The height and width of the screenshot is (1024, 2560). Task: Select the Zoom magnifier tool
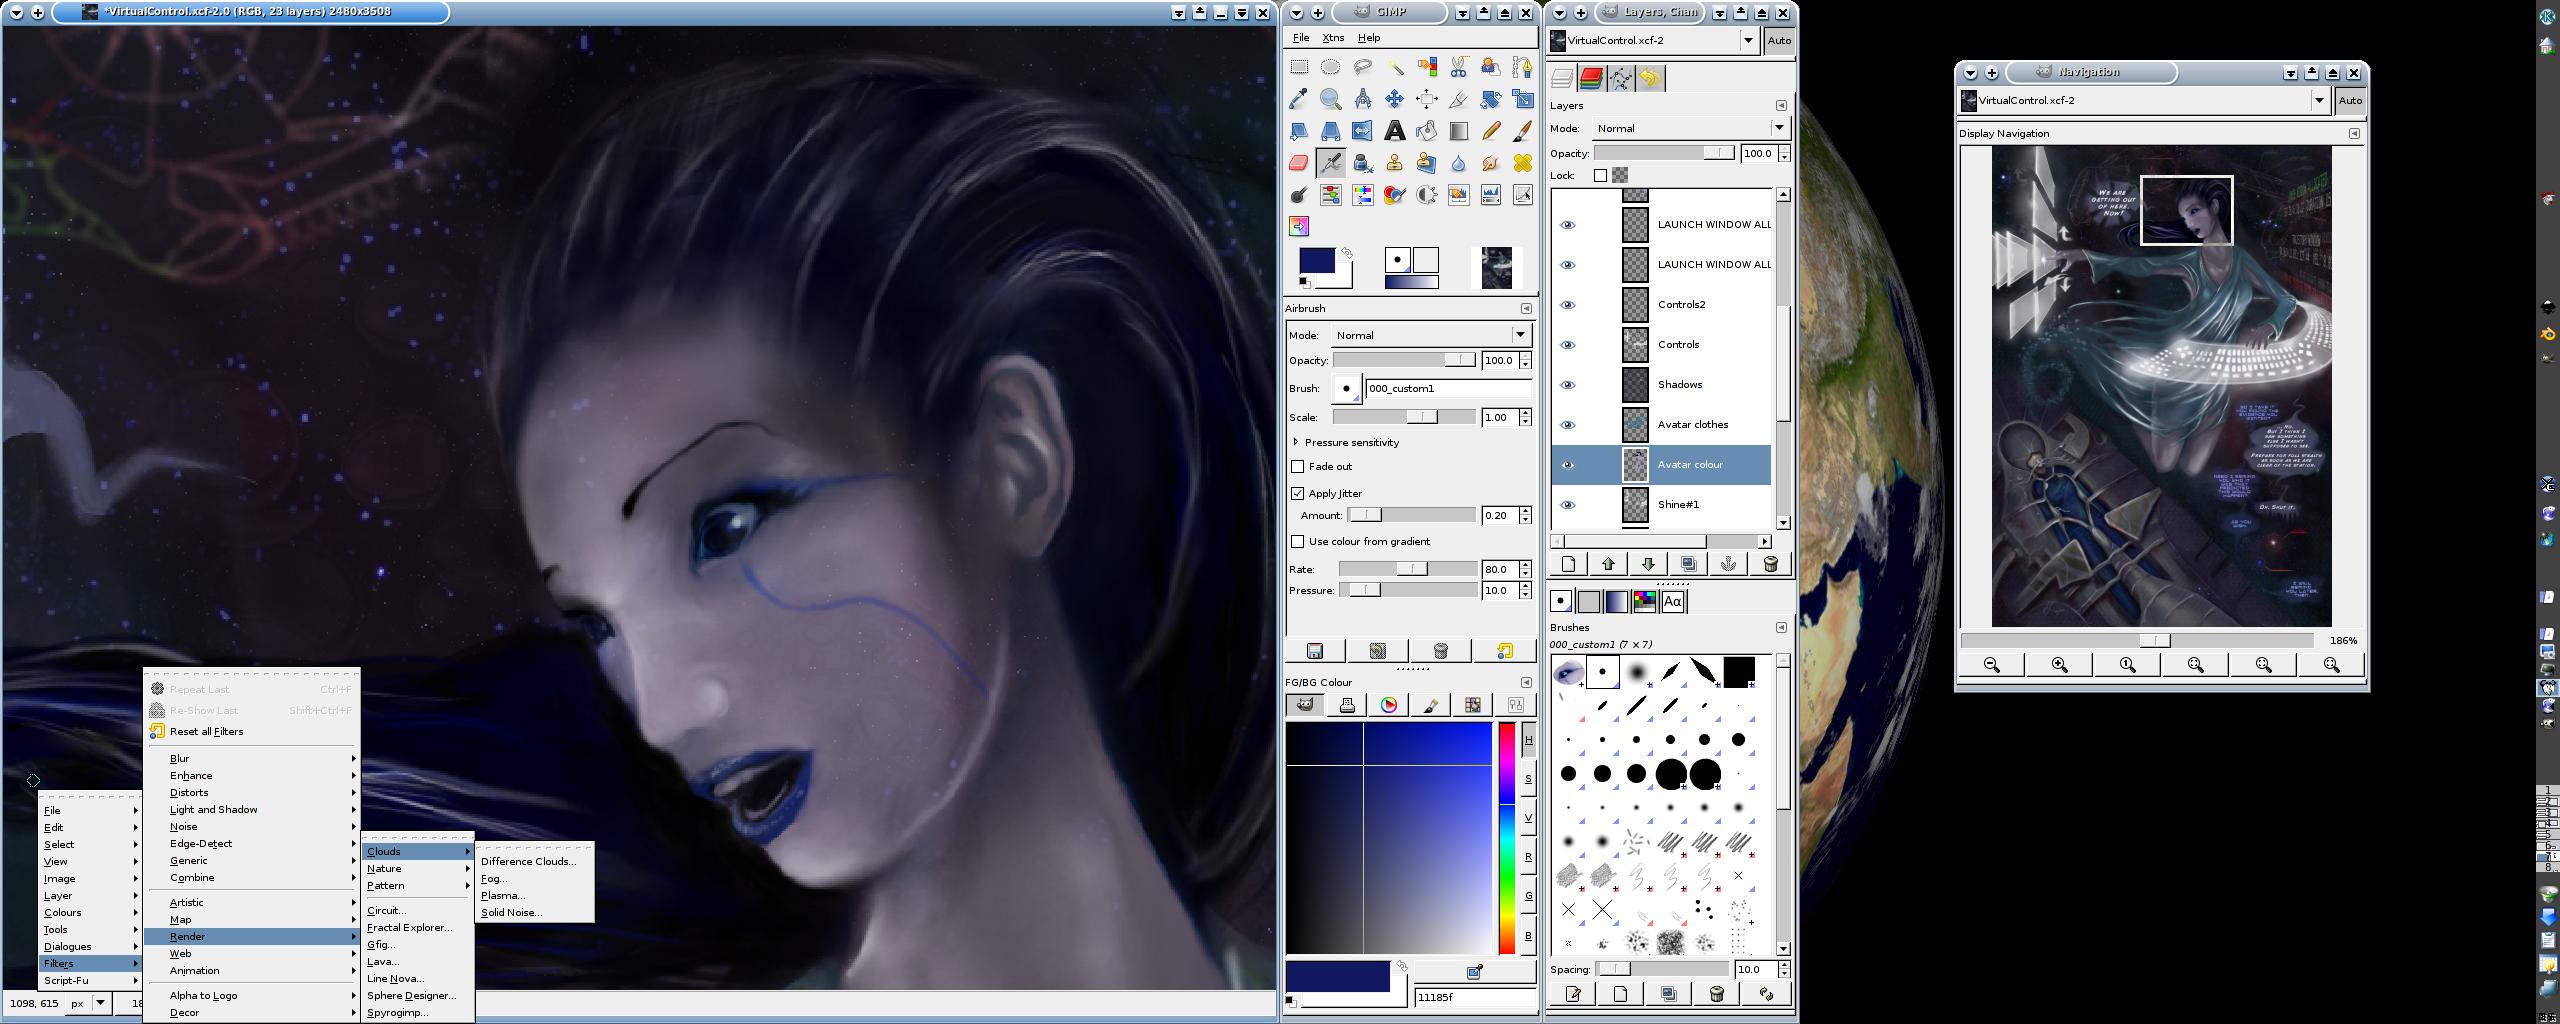1330,99
